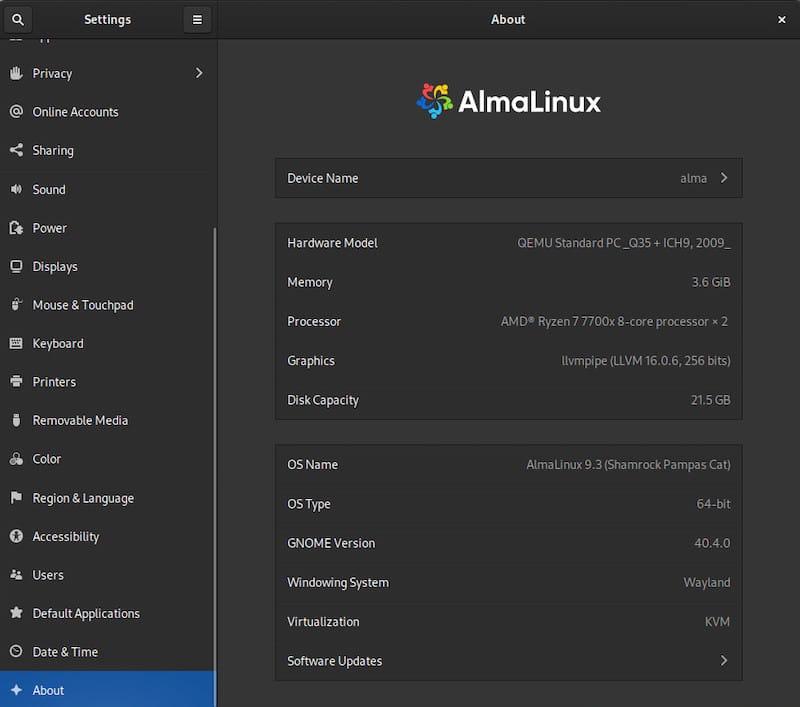Select the Displays panel
The width and height of the screenshot is (800, 707).
click(x=107, y=266)
